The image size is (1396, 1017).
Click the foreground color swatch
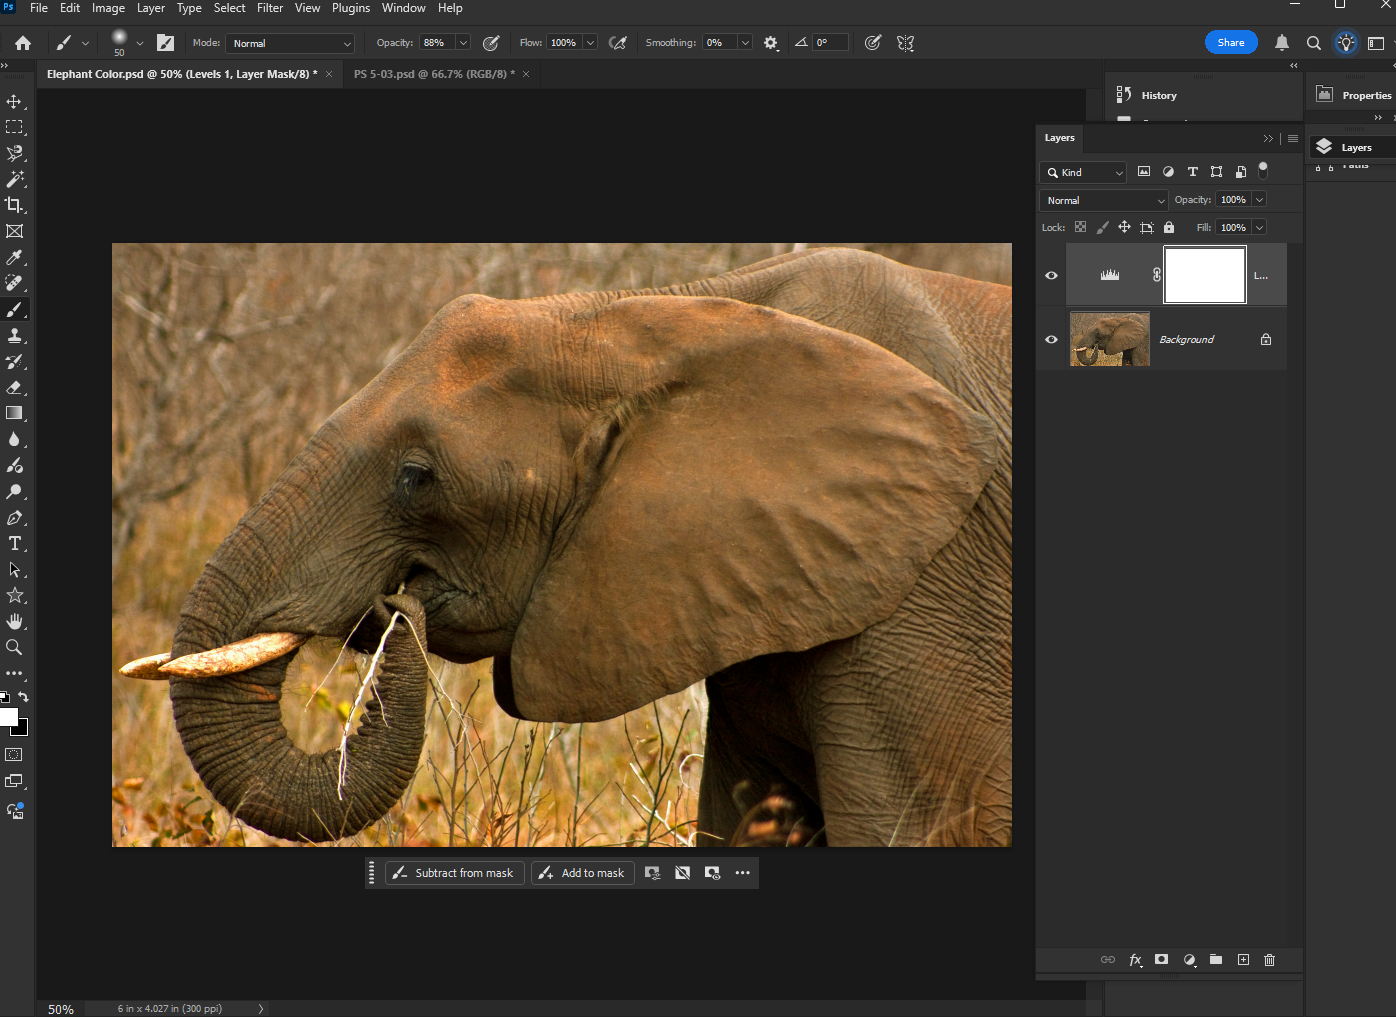8,717
